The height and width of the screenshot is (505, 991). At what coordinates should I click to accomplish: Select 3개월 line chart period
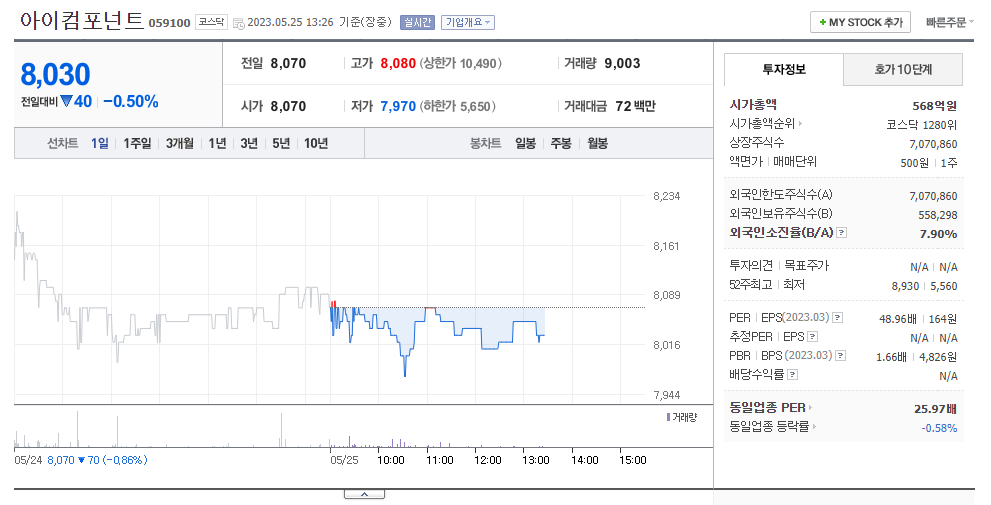pyautogui.click(x=179, y=143)
